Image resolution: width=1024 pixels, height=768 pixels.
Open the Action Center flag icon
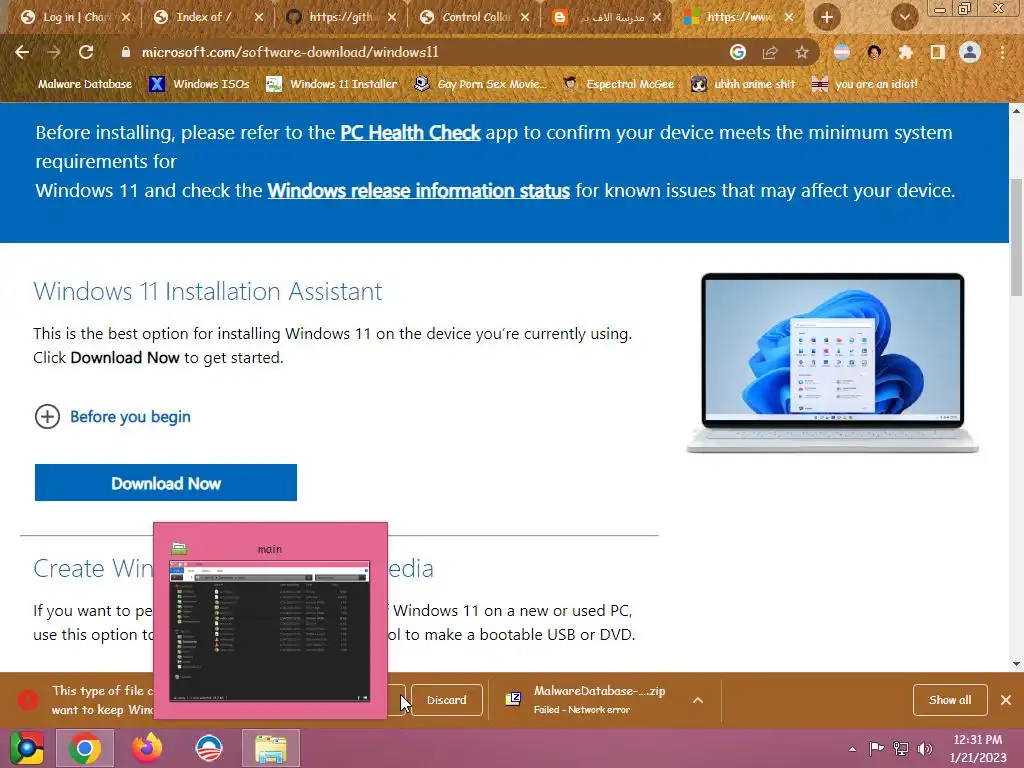tap(876, 748)
